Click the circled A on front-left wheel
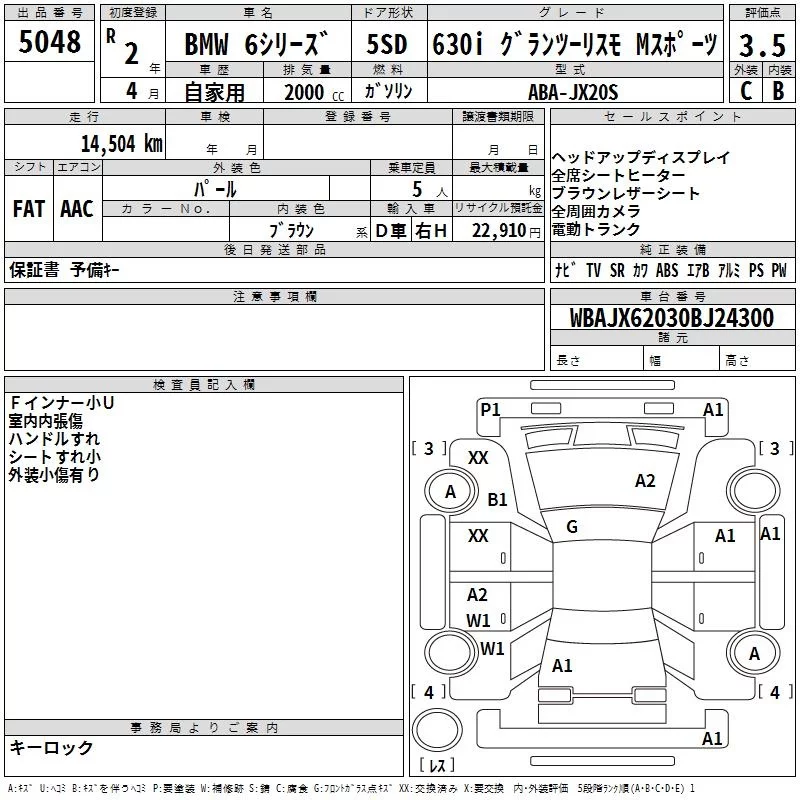 point(450,491)
